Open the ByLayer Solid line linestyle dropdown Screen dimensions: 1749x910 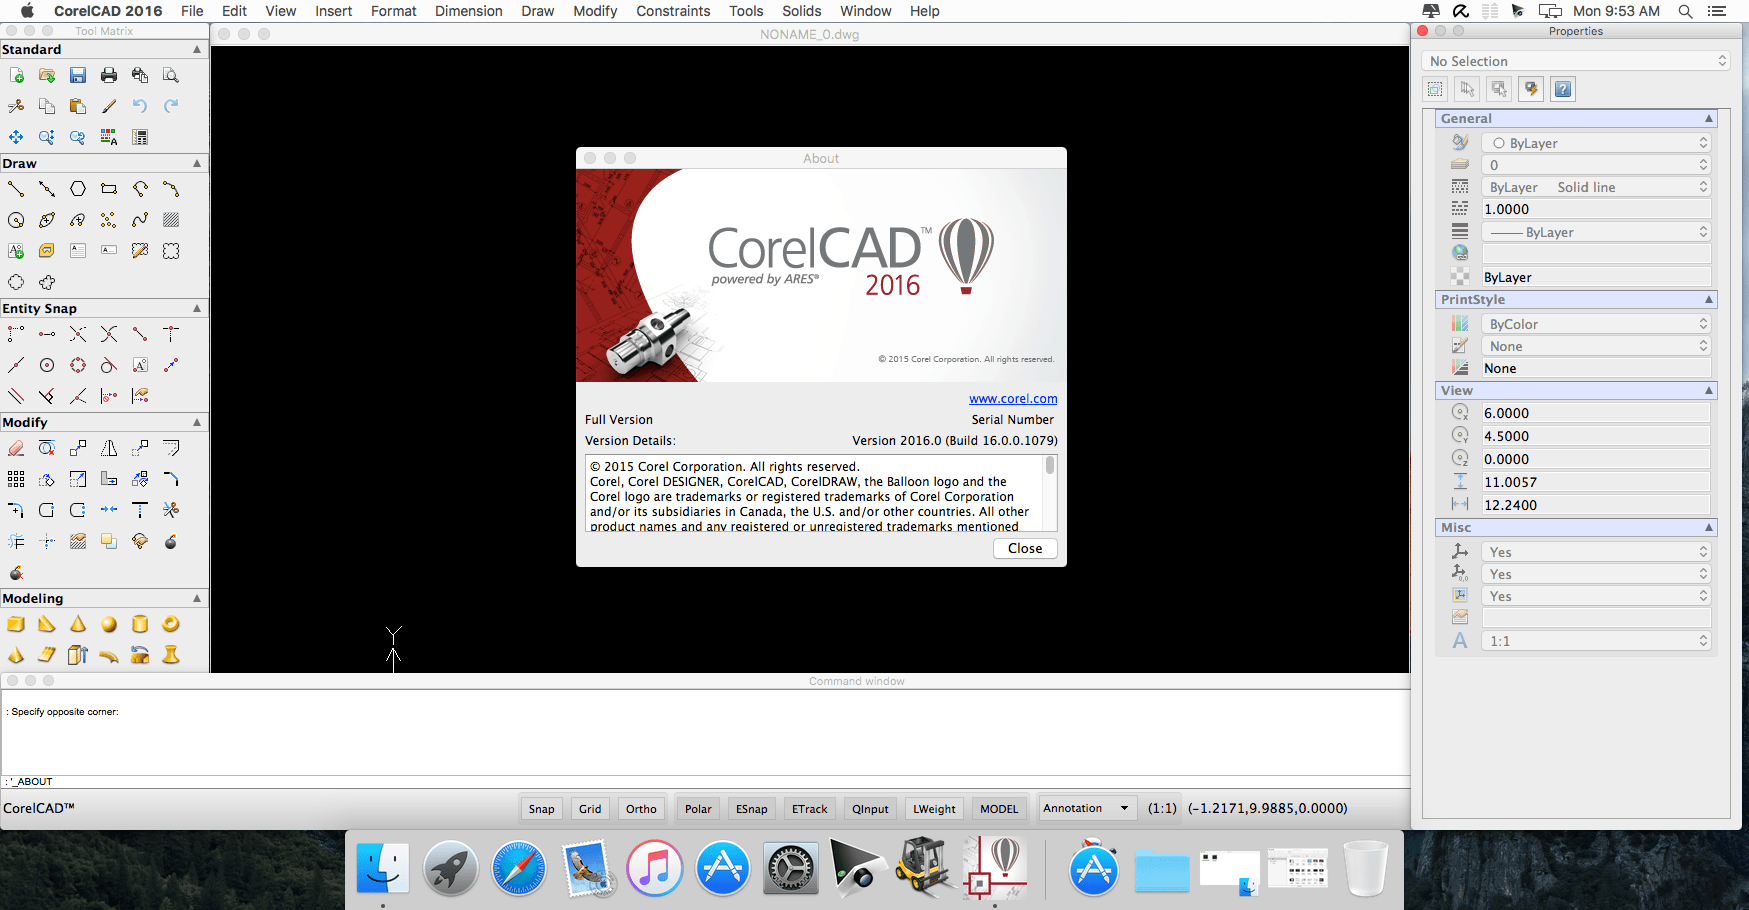[x=1596, y=187]
